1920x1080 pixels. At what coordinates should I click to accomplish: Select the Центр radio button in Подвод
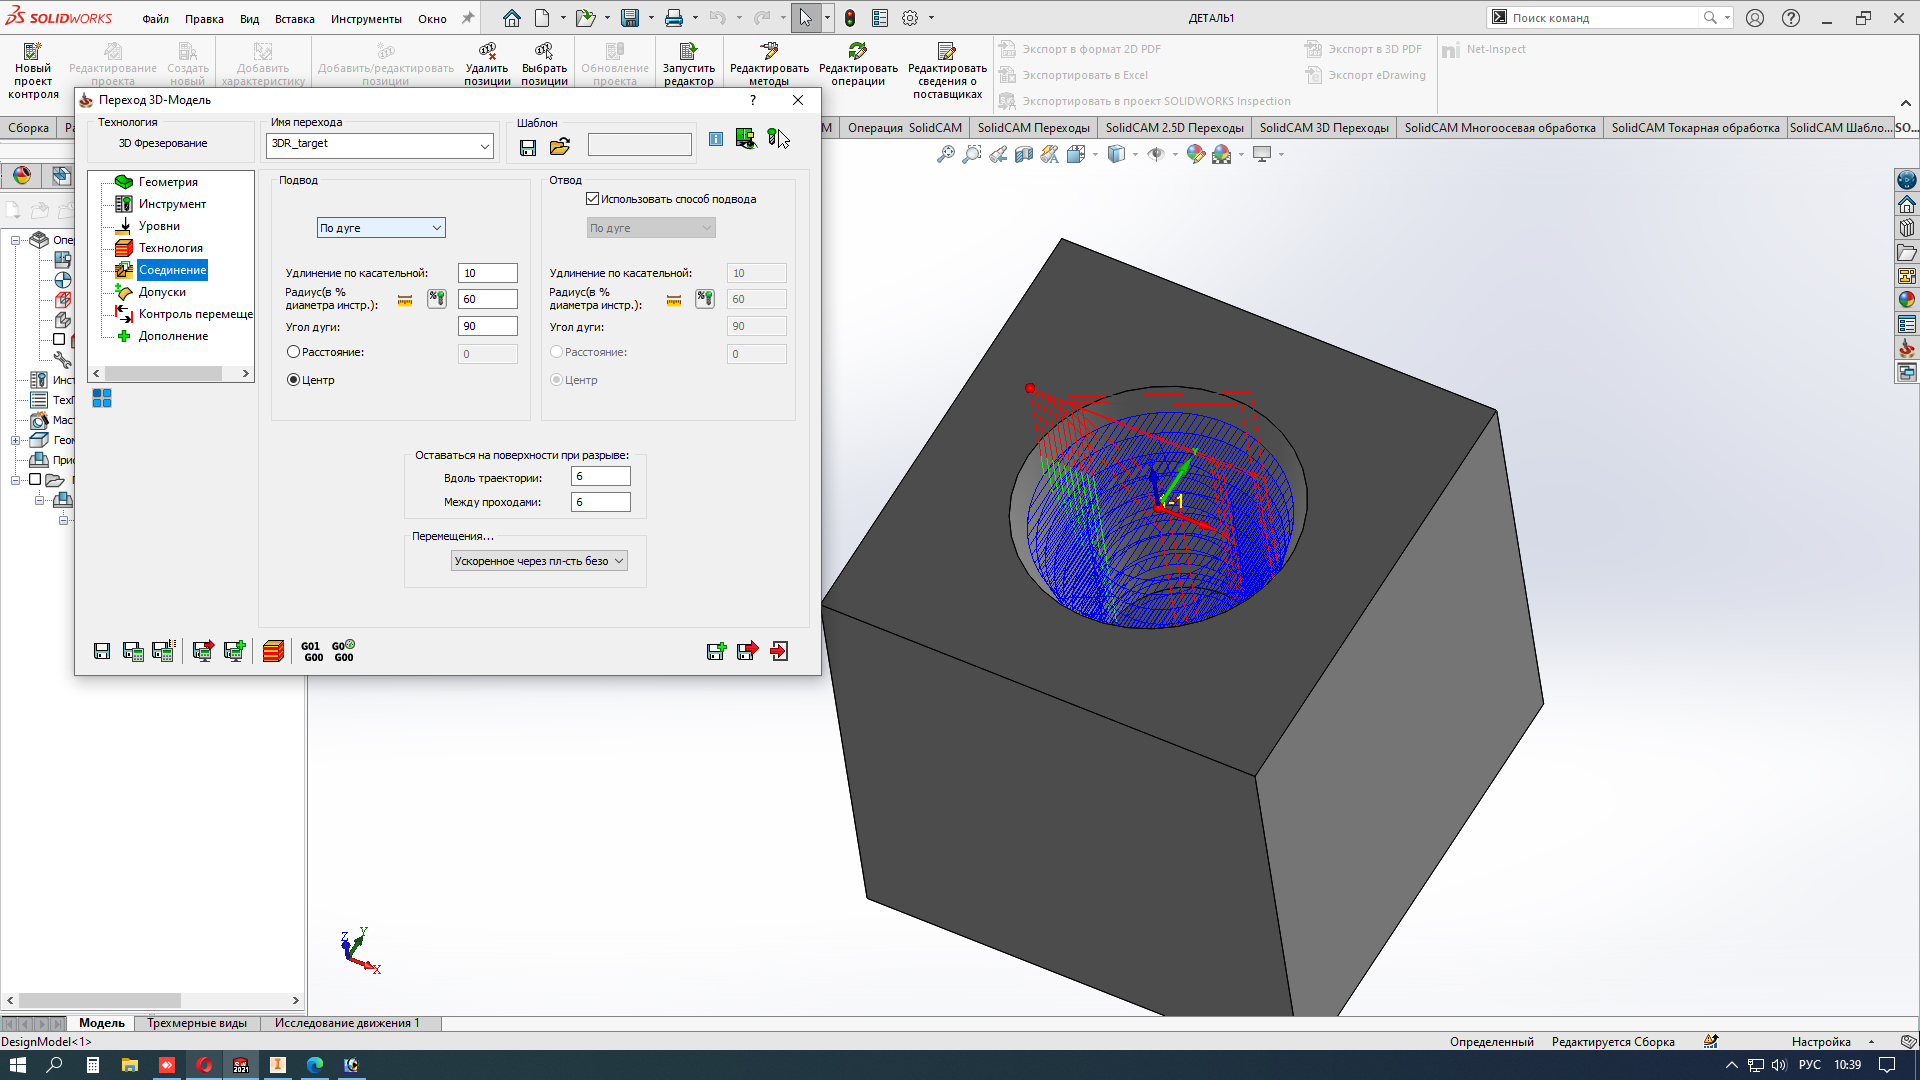[x=293, y=380]
